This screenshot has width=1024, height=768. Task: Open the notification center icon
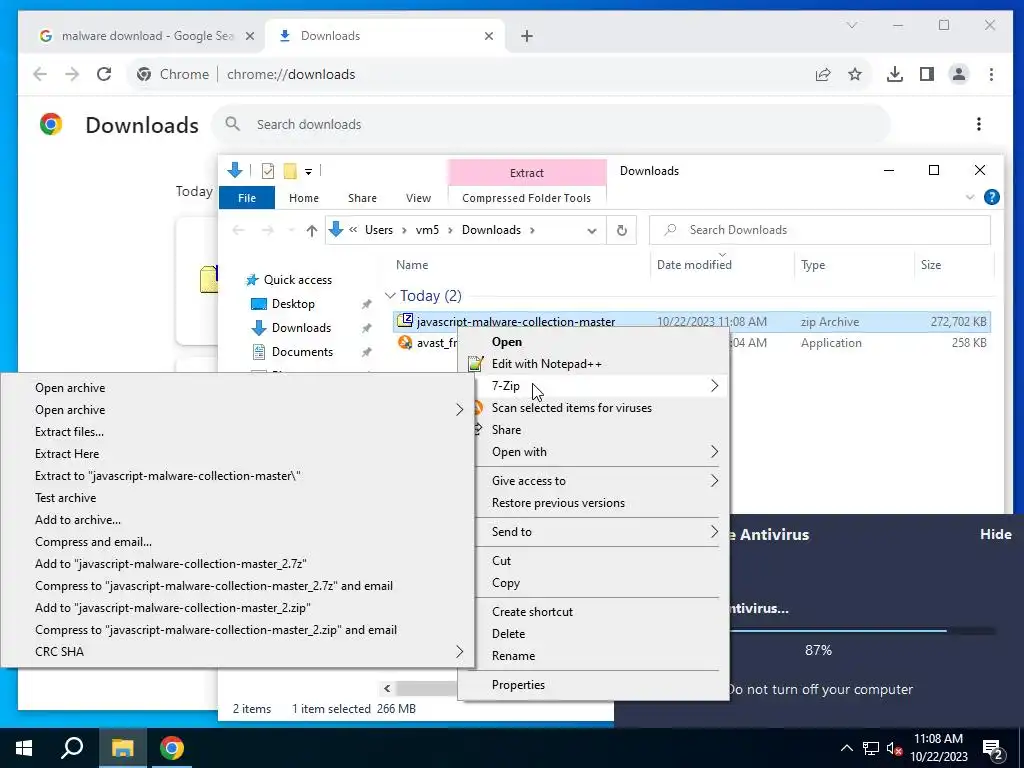pos(993,748)
